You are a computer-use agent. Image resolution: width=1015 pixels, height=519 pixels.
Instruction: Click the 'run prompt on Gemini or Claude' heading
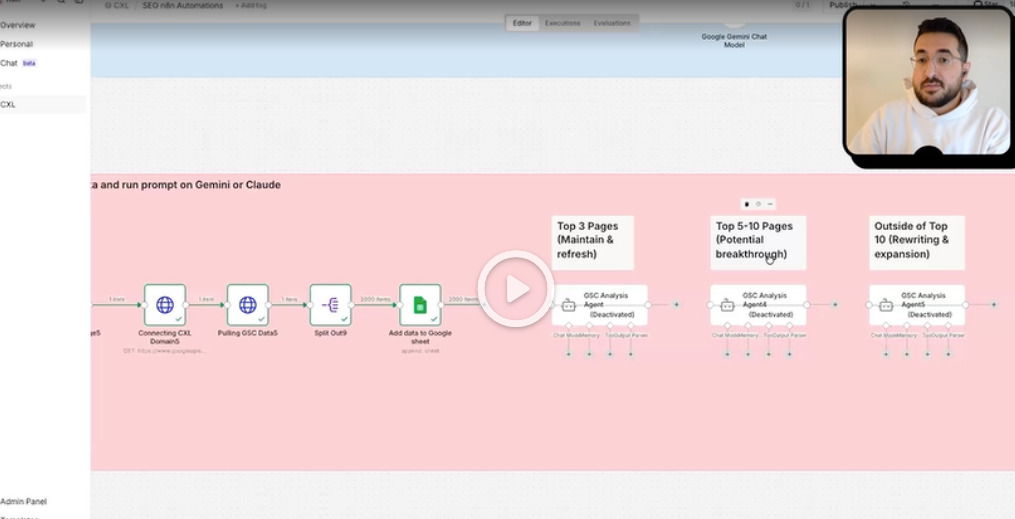(x=201, y=185)
